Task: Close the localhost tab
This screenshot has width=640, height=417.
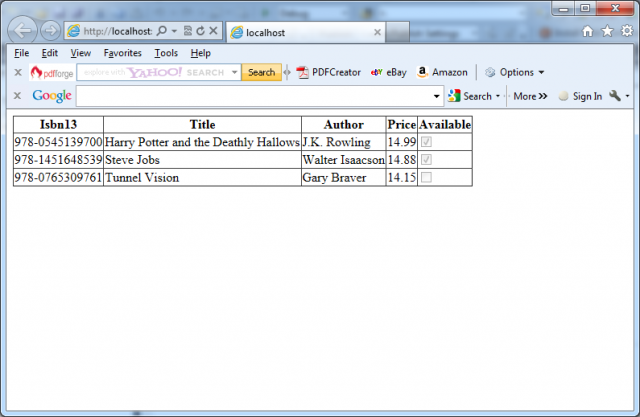Action: point(378,32)
